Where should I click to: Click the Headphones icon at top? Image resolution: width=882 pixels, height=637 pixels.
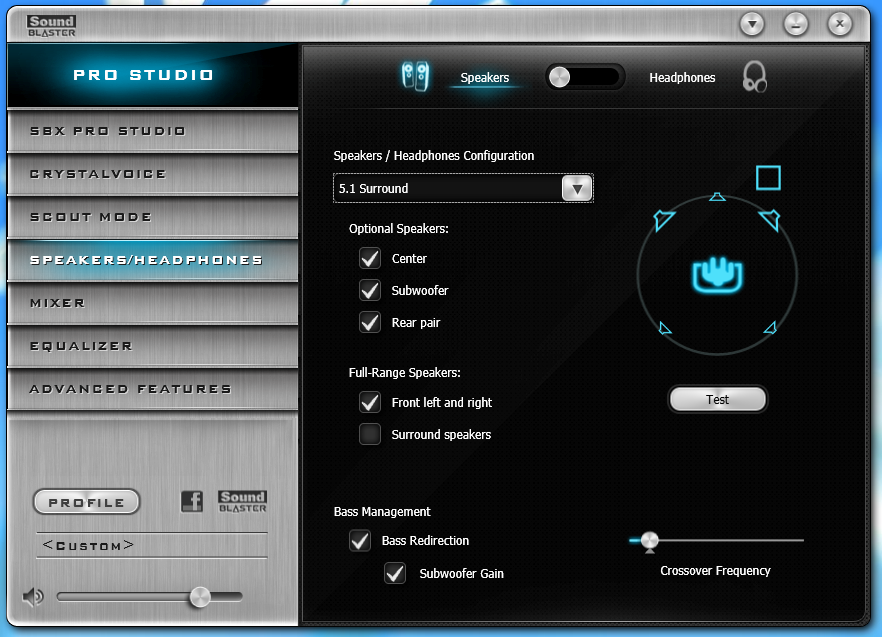point(754,77)
